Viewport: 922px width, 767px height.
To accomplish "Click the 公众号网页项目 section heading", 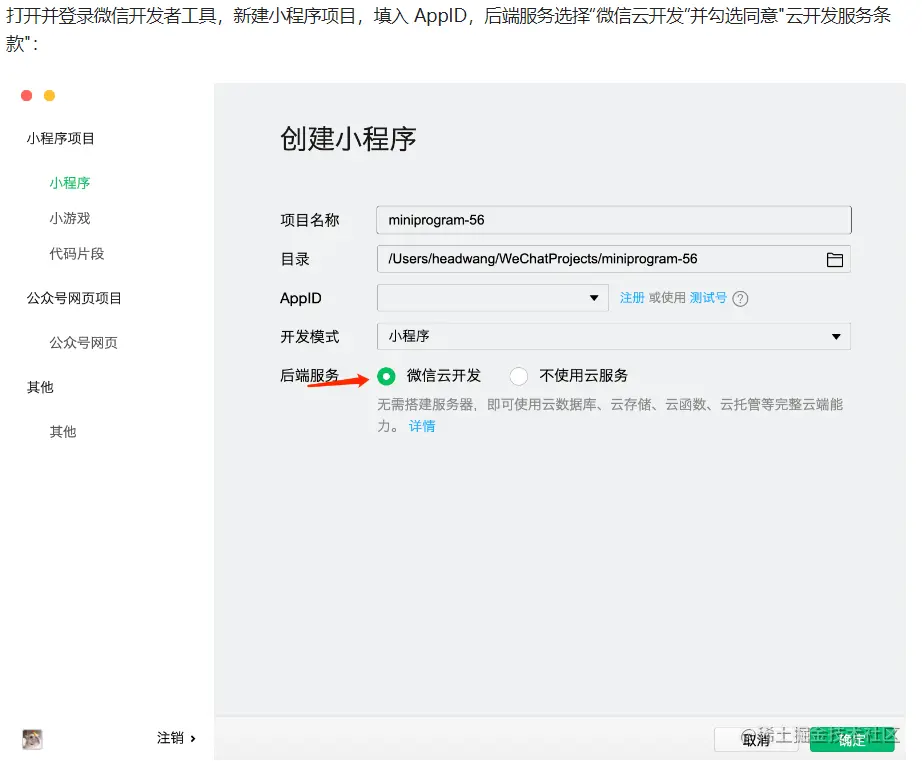I will point(74,298).
